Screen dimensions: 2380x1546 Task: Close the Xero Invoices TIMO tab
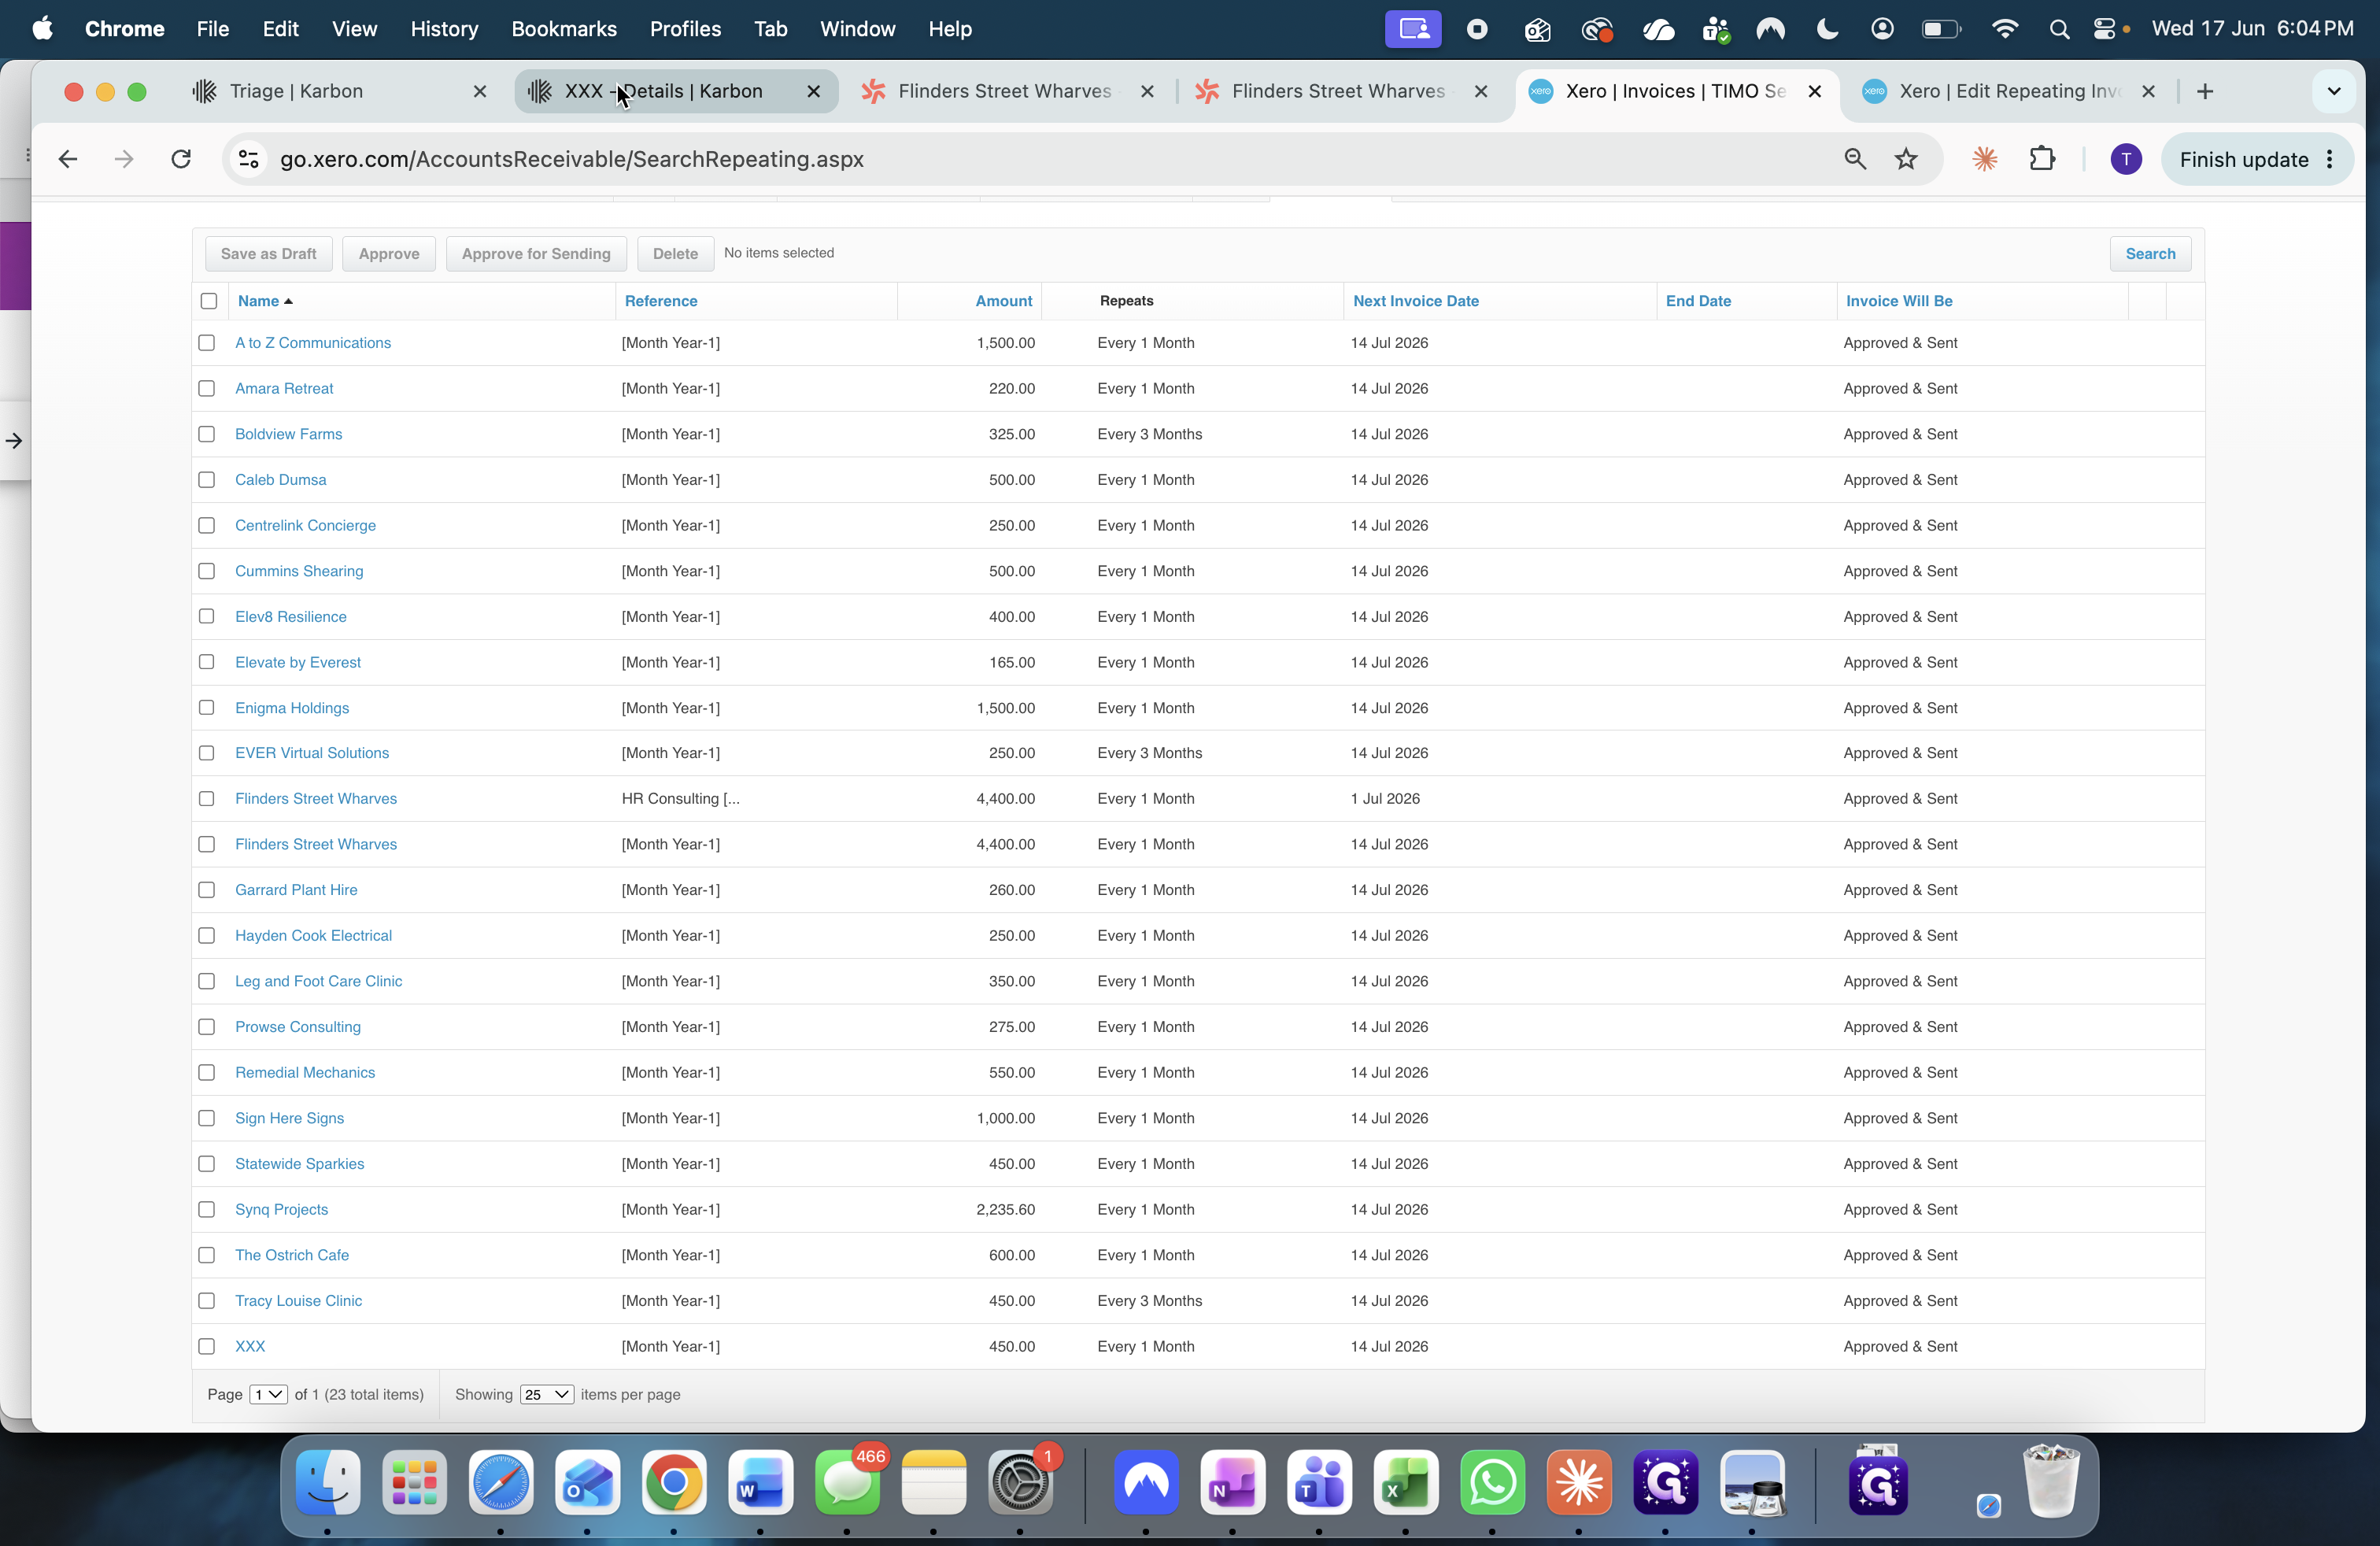(x=1814, y=91)
